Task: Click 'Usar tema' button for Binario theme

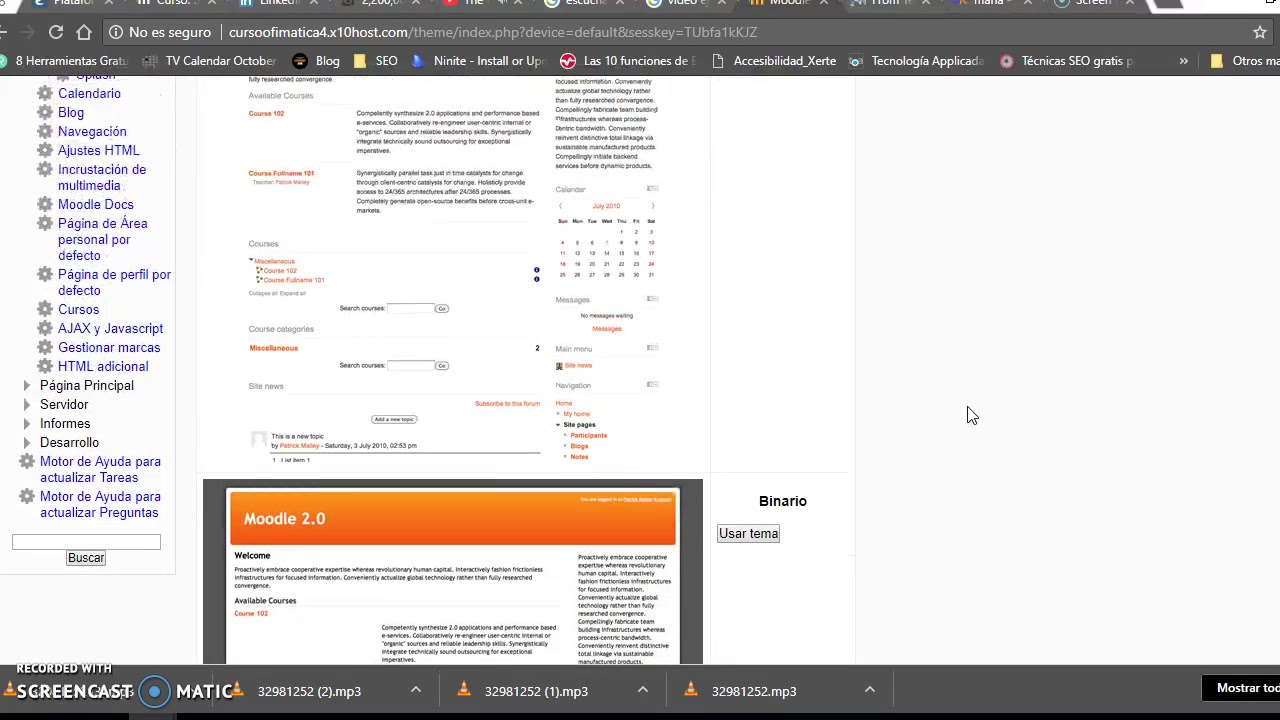Action: pos(748,533)
